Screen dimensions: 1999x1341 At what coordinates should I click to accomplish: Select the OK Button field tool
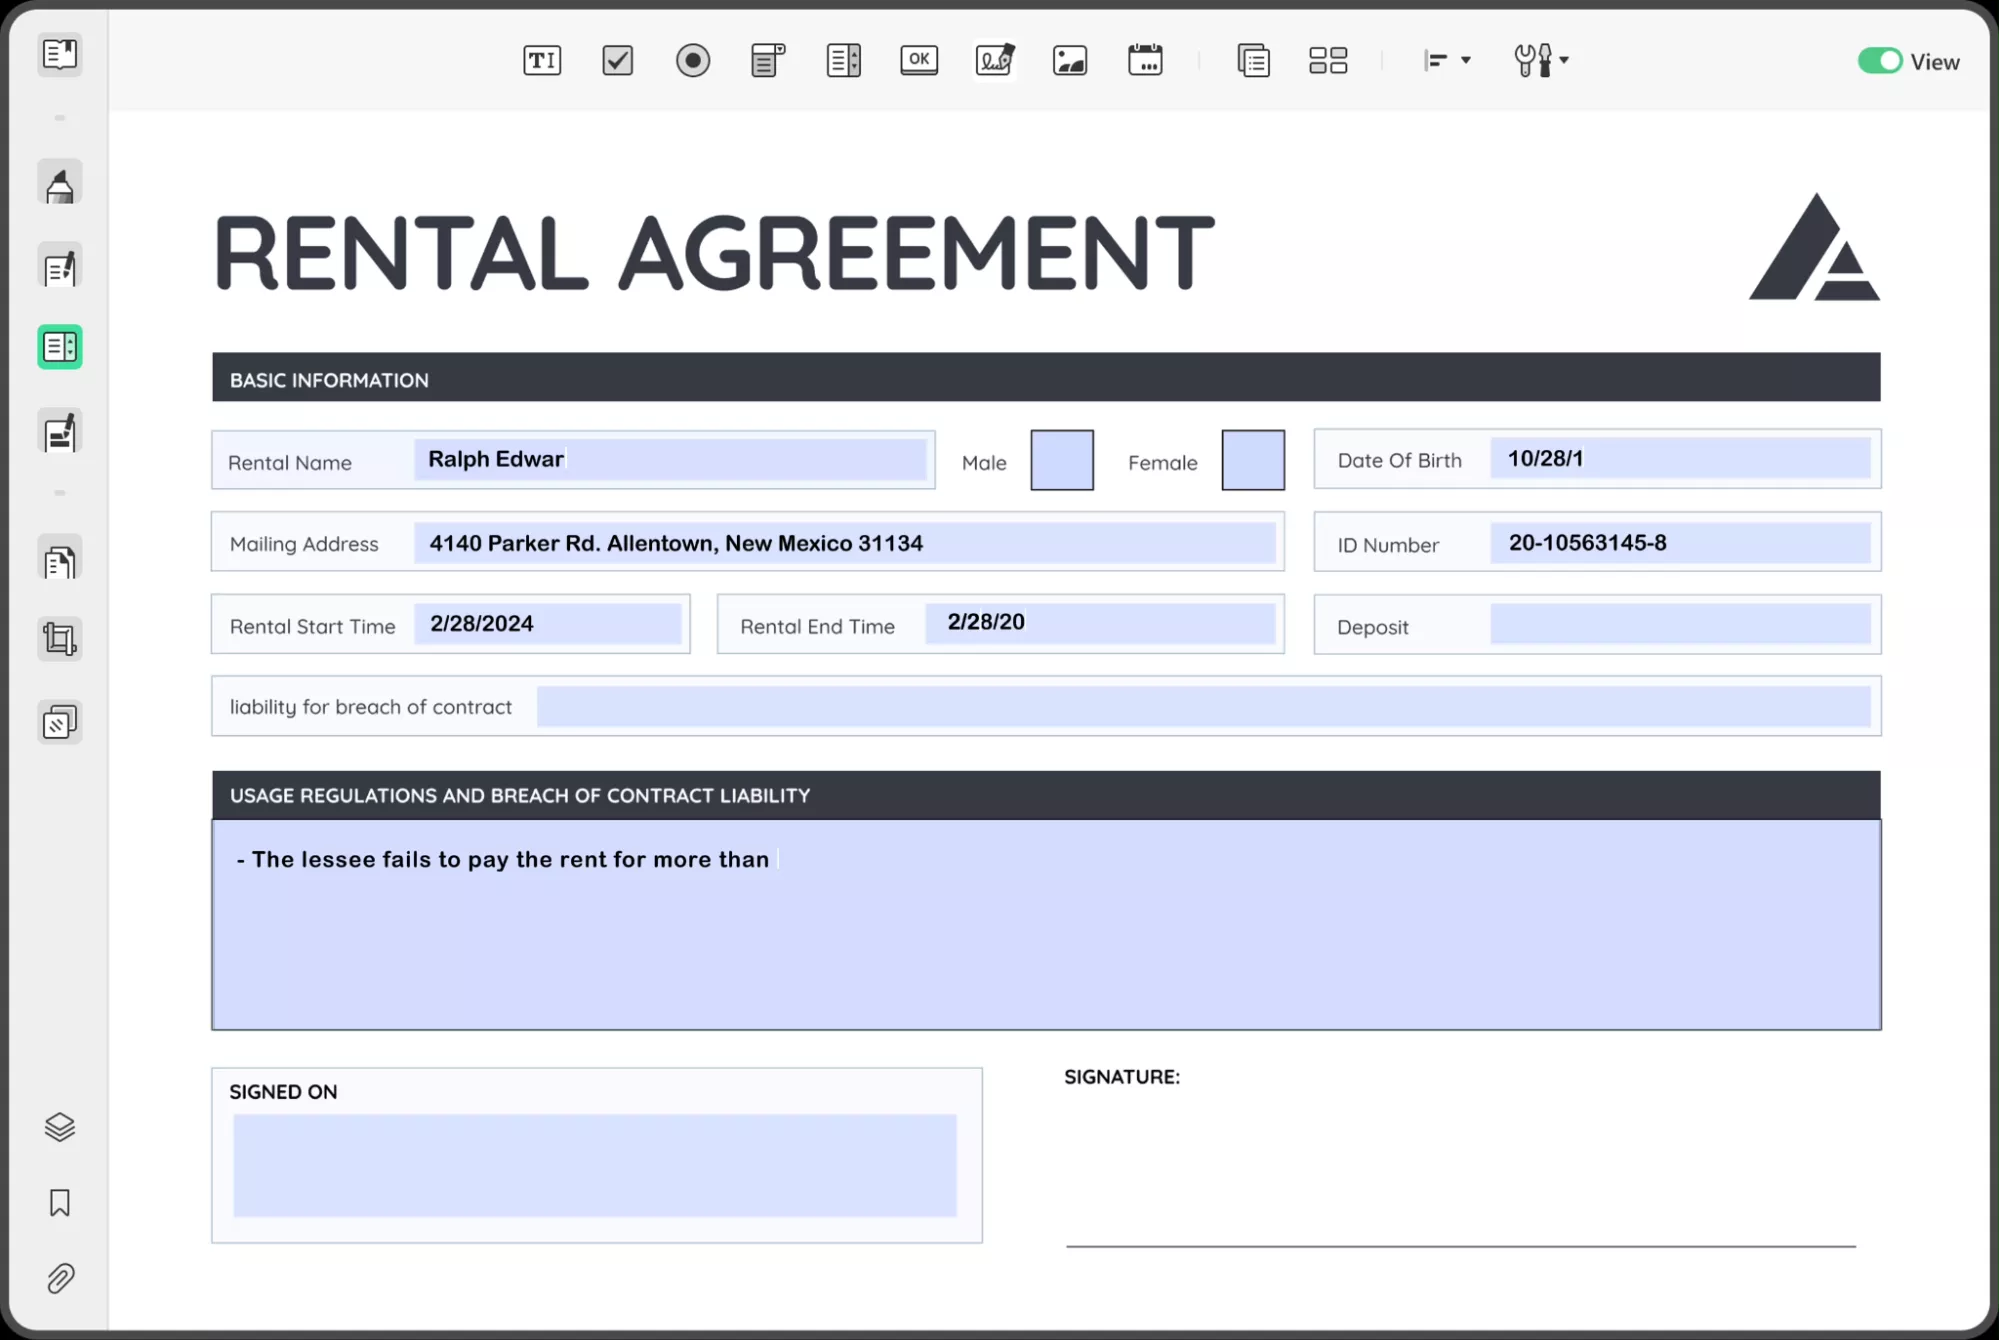click(x=918, y=60)
